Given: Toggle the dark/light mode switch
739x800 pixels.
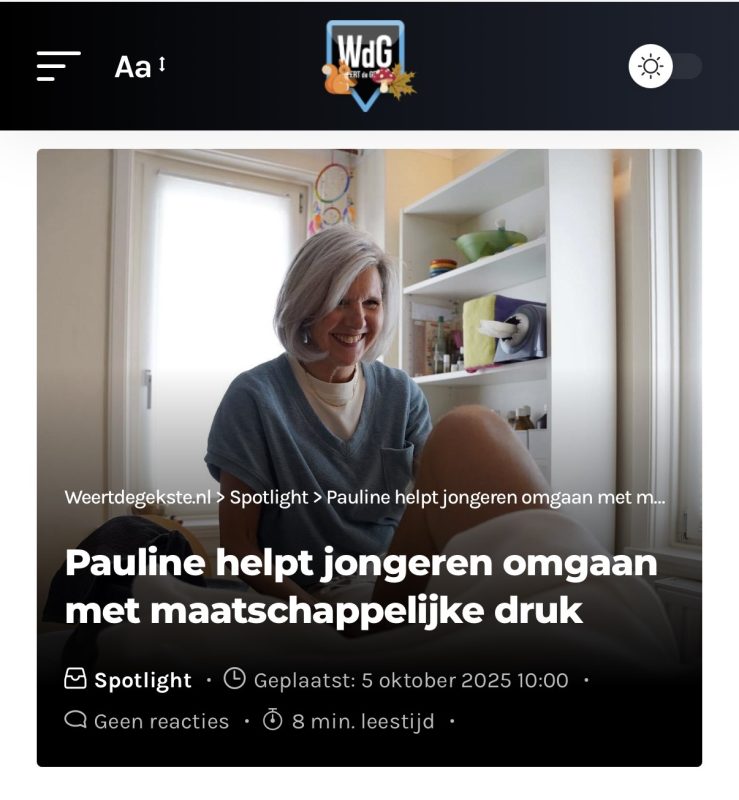Looking at the screenshot, I should click(665, 66).
